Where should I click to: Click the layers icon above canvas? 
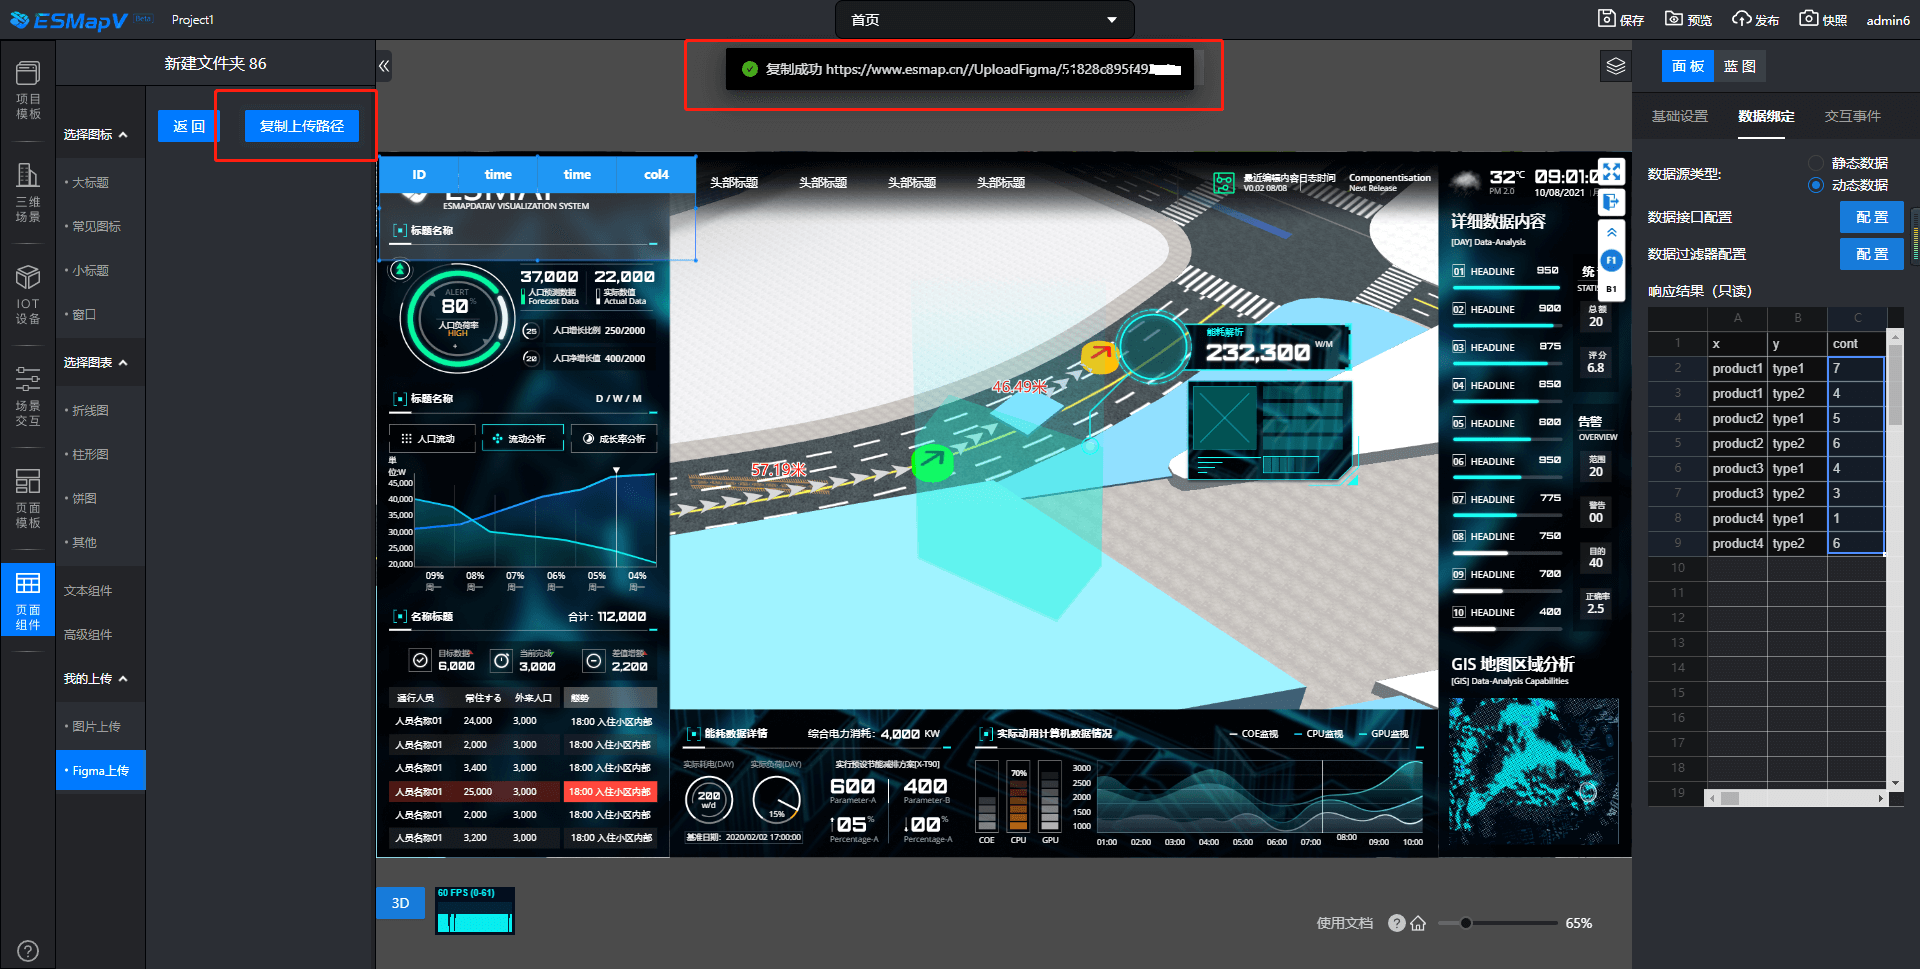point(1616,67)
